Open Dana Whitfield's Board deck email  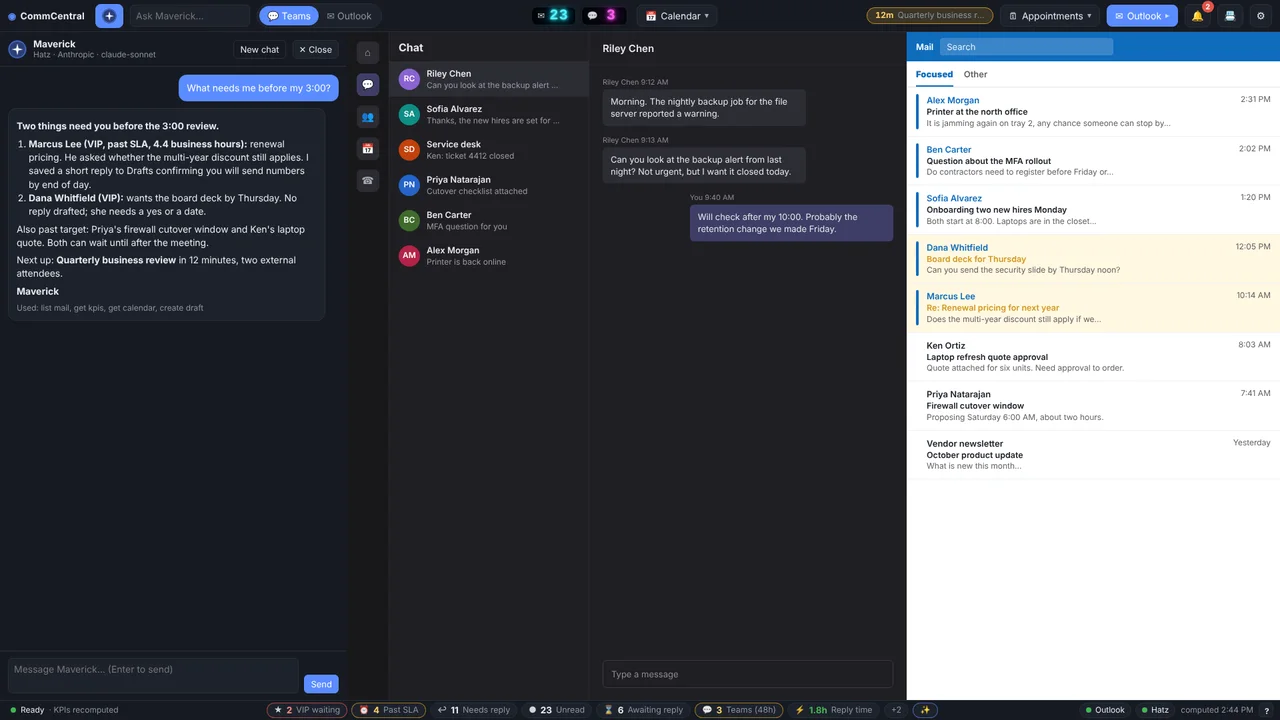pyautogui.click(x=1093, y=259)
